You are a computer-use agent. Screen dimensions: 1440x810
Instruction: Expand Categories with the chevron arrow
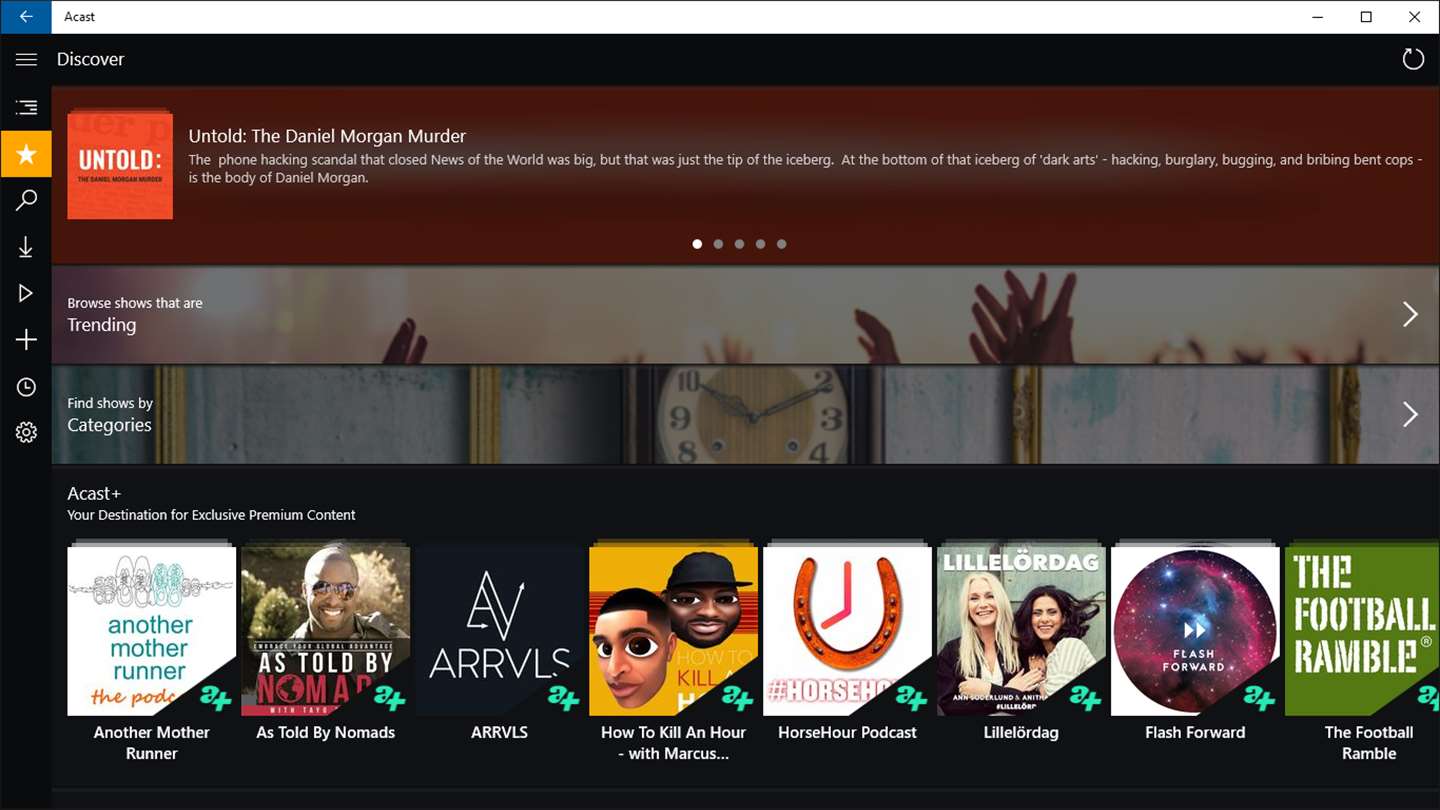[1410, 414]
